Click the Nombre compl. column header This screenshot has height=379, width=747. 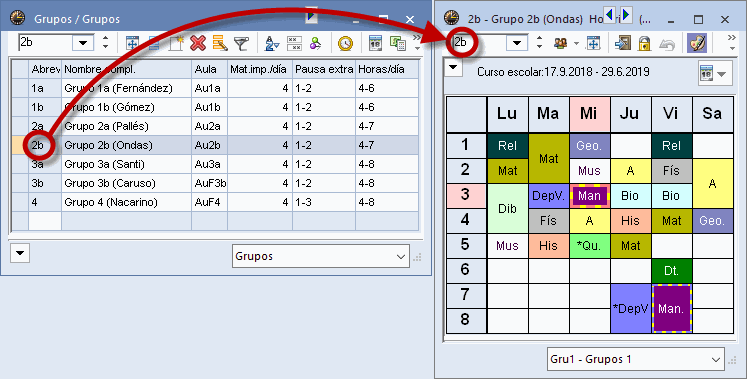(126, 70)
